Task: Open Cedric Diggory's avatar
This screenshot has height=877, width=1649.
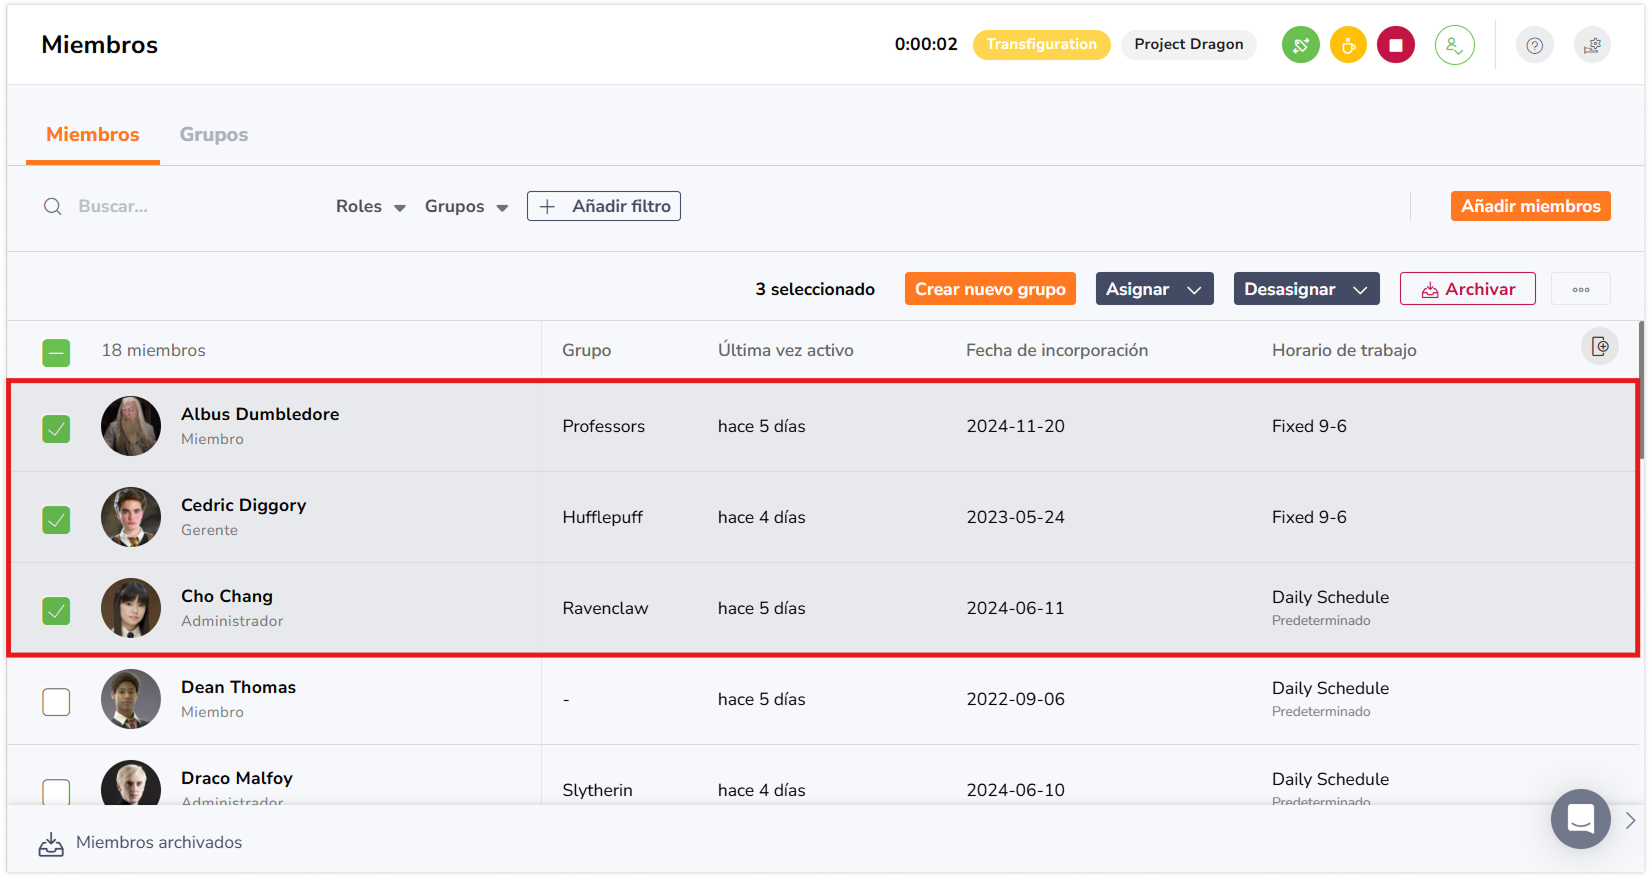Action: 131,517
